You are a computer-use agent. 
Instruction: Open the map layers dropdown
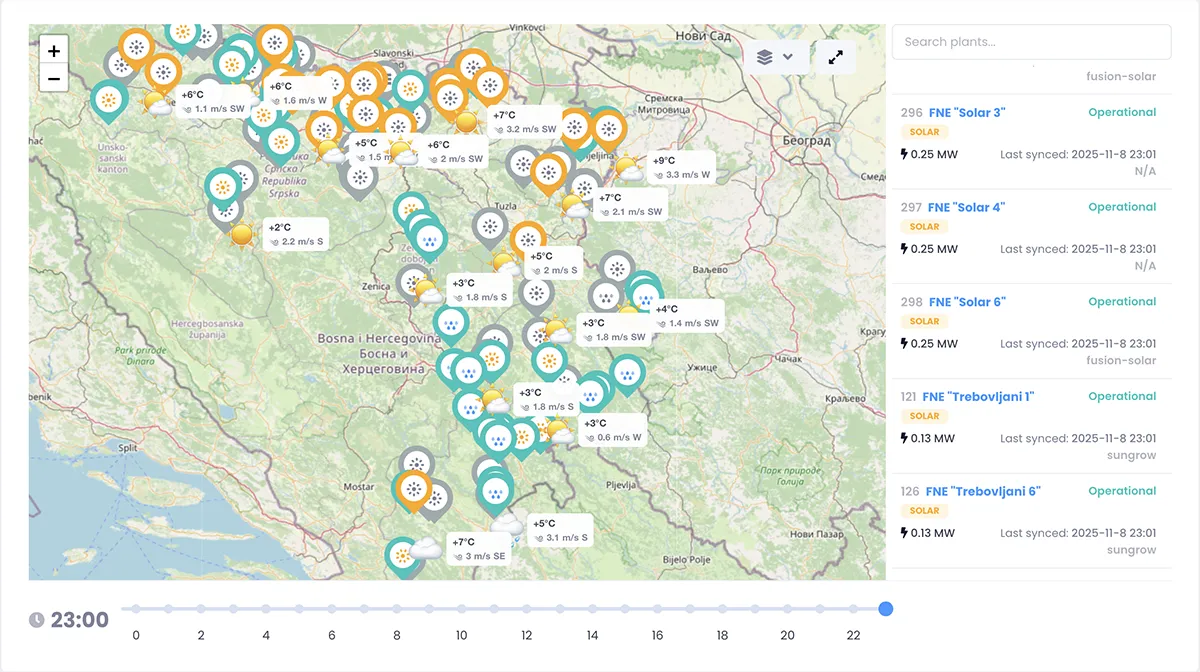(x=775, y=57)
